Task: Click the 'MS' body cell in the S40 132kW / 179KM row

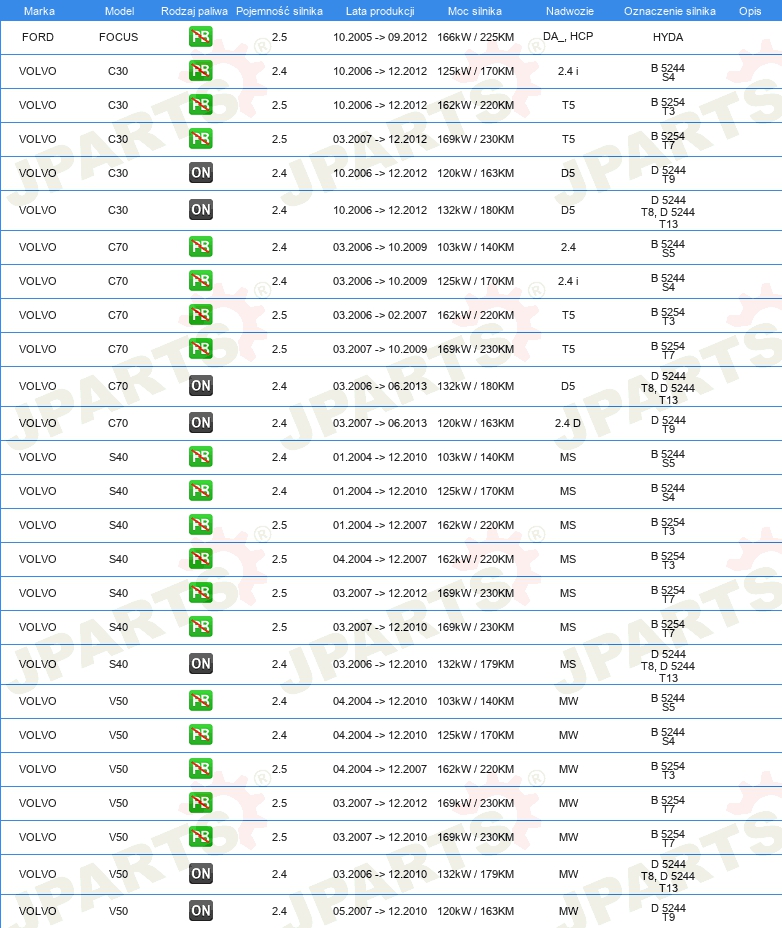Action: [x=568, y=664]
